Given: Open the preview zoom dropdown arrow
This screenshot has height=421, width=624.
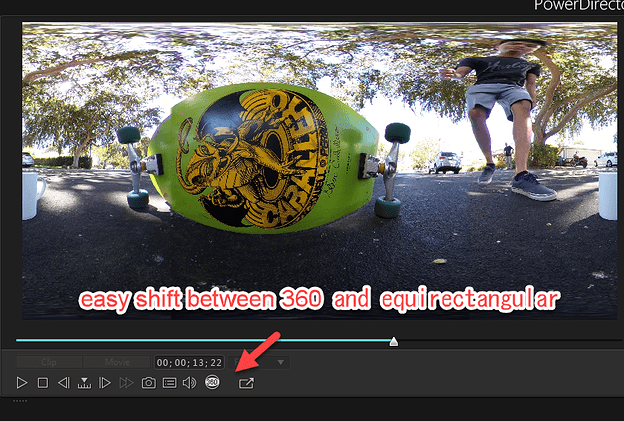Looking at the screenshot, I should pos(281,362).
